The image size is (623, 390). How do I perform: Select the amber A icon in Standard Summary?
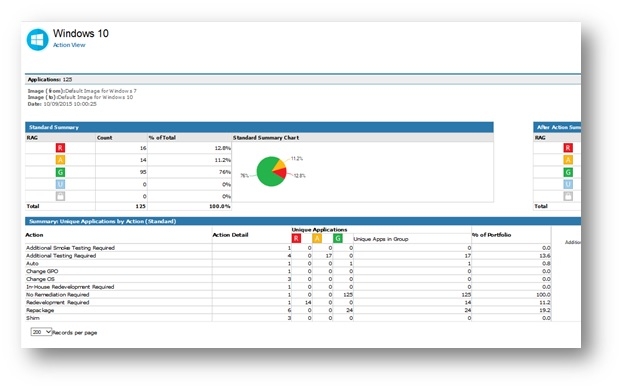coord(60,160)
